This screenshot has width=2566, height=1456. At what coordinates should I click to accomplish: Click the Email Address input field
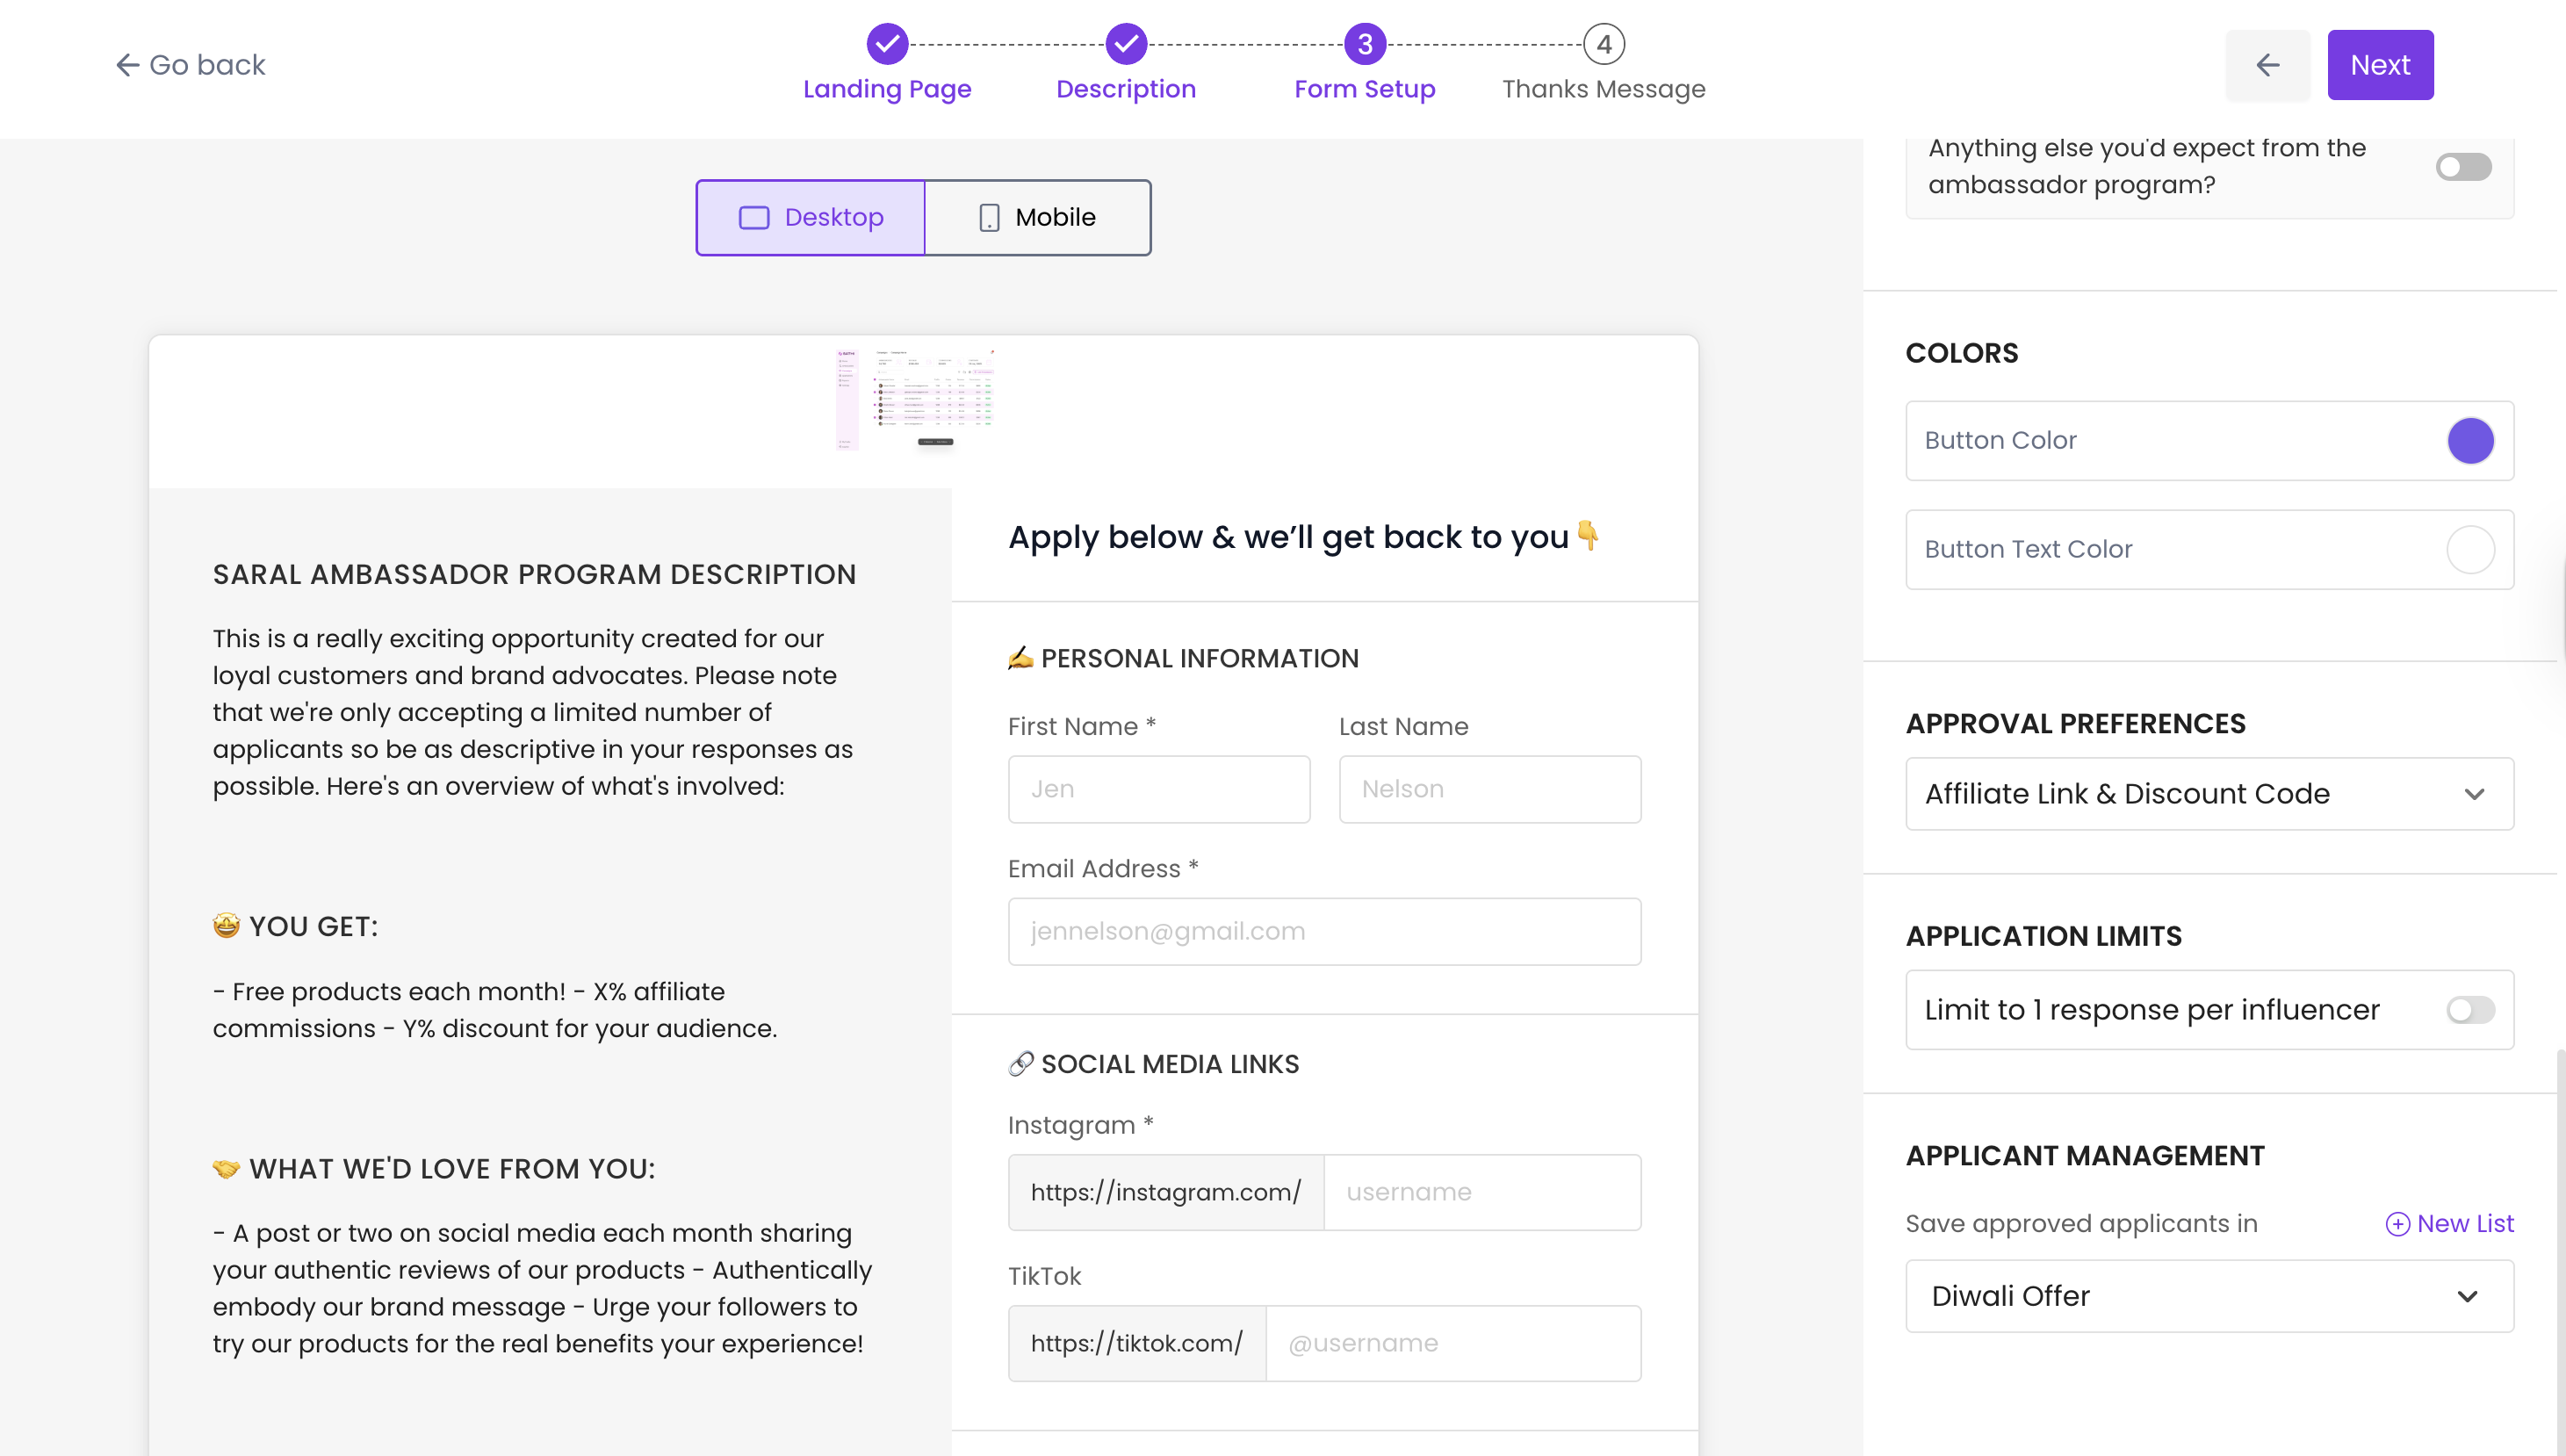1323,931
